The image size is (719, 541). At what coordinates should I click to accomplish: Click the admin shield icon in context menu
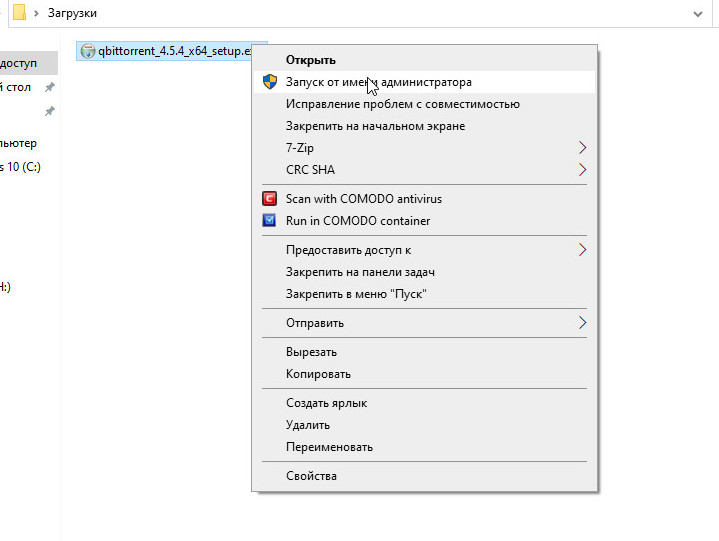(269, 82)
